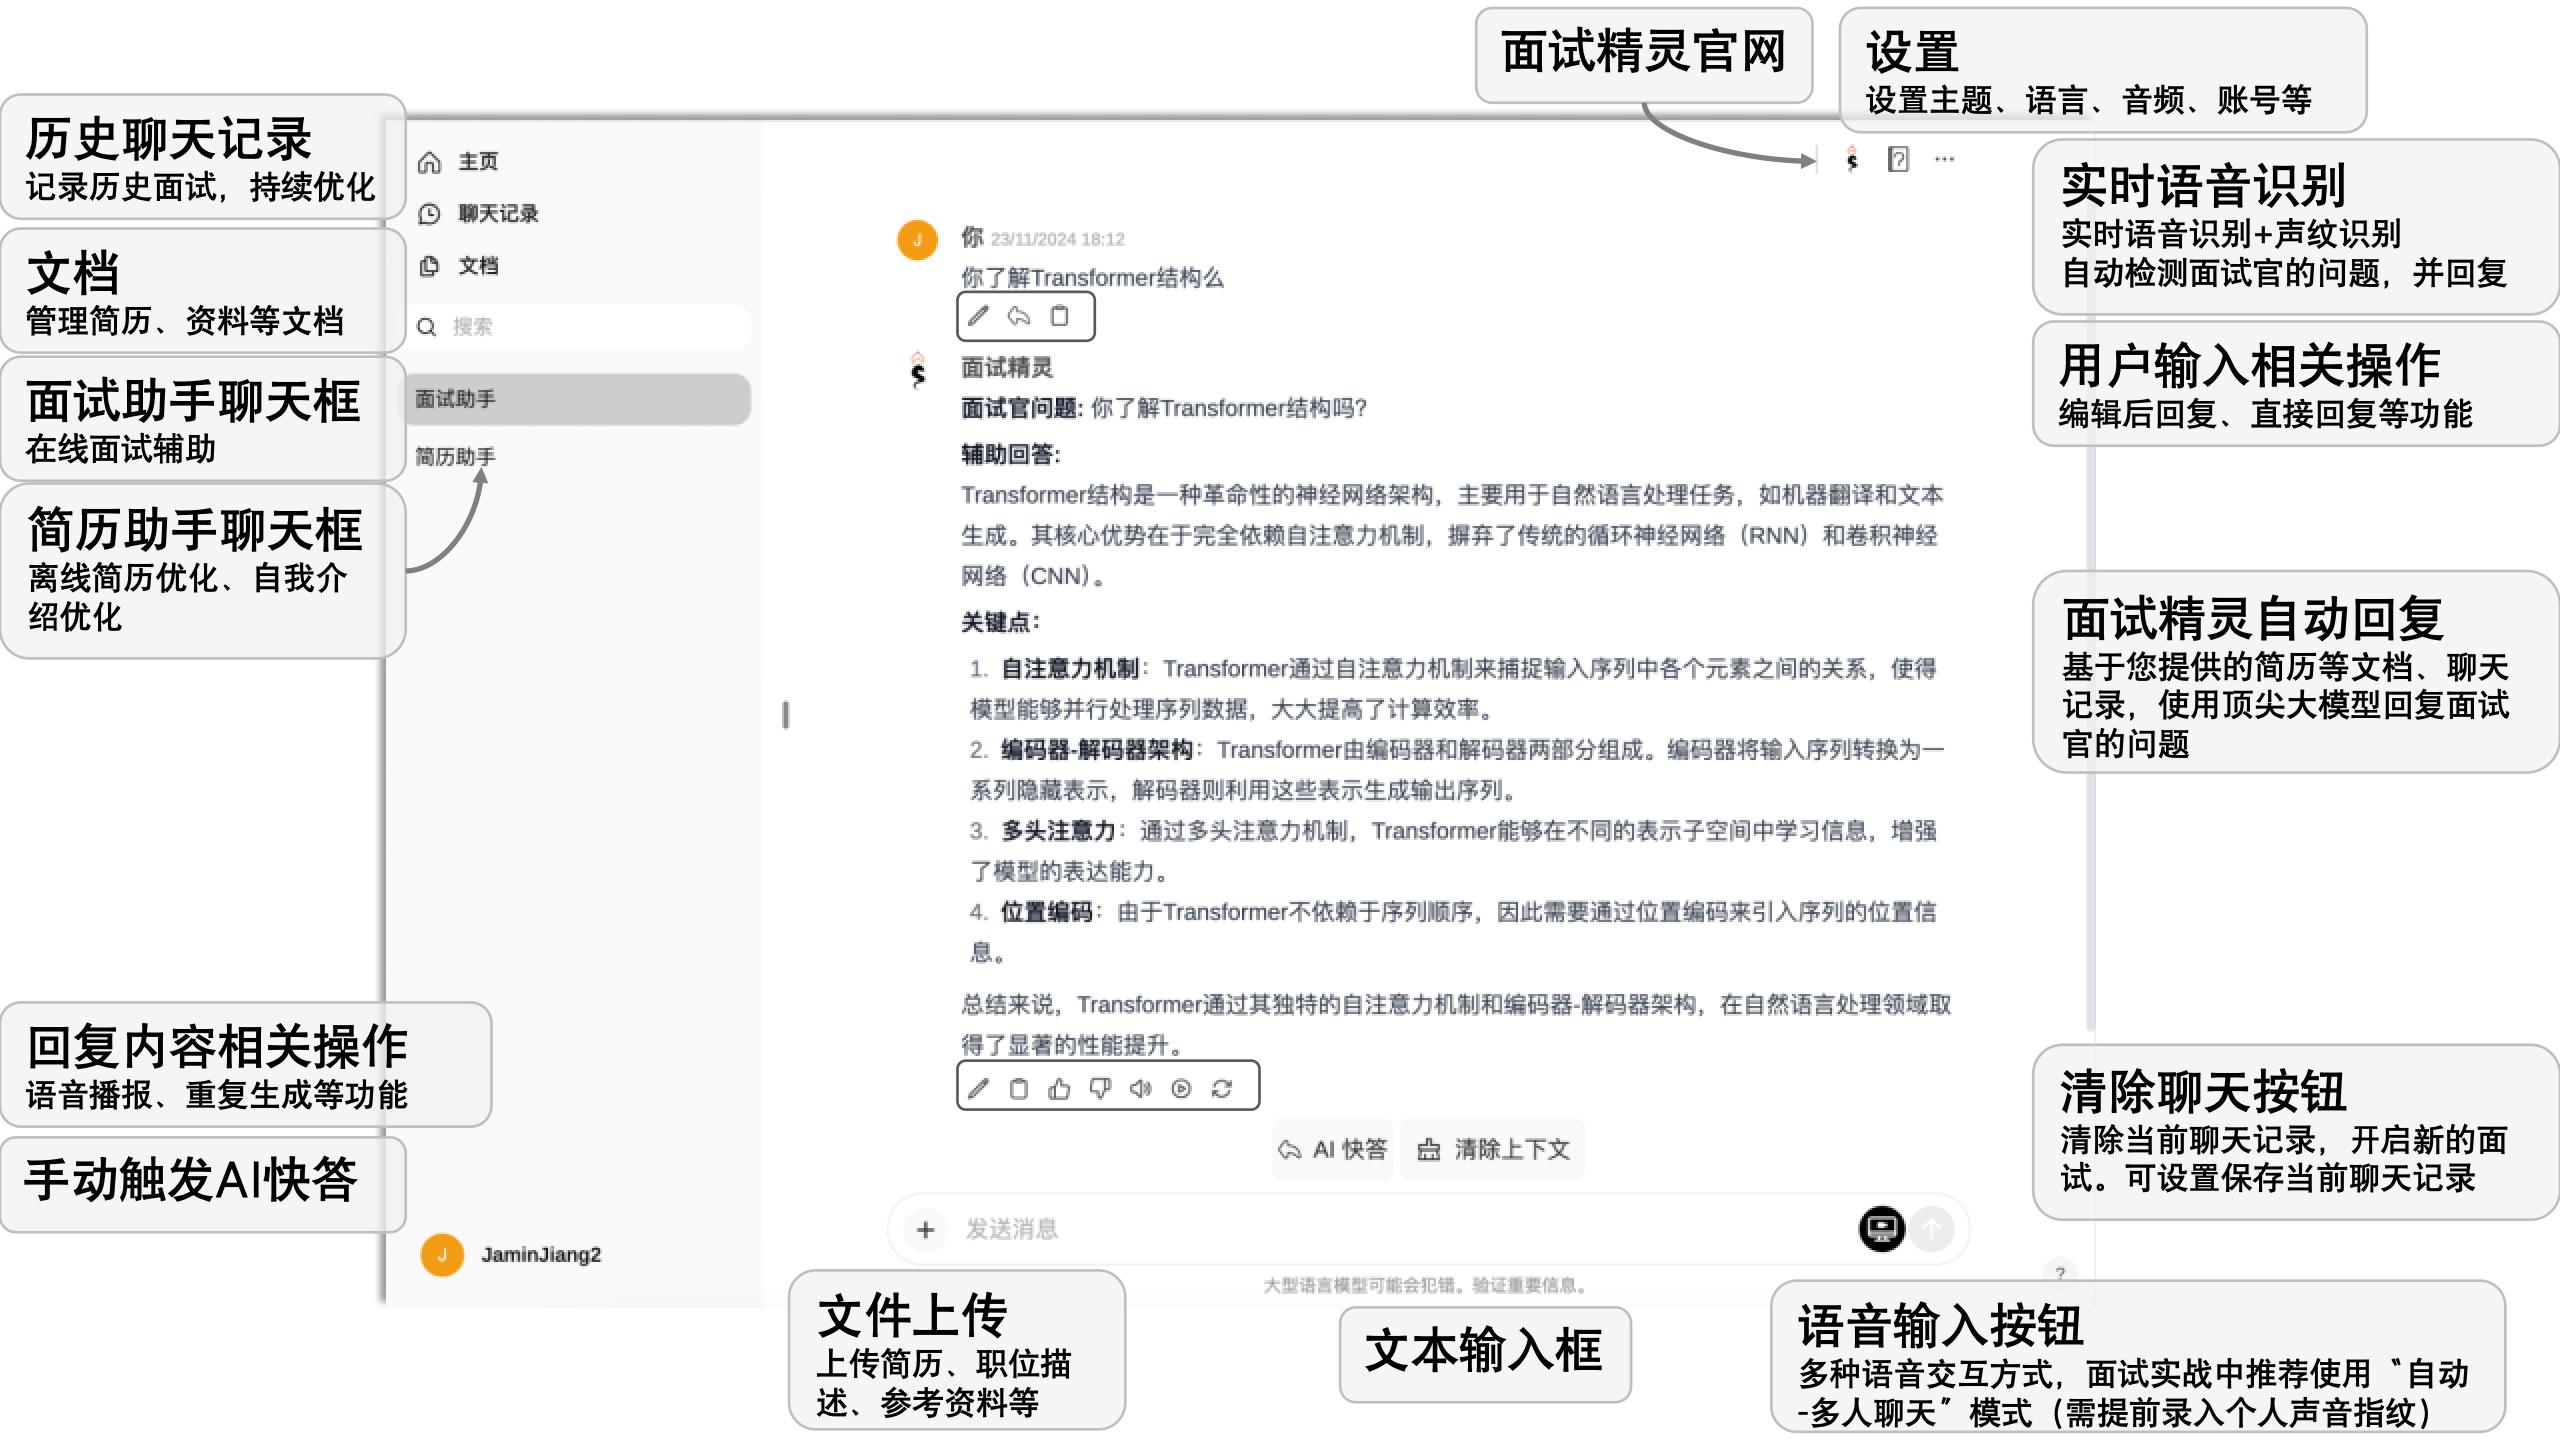Regenerate the assistant's answer
This screenshot has width=2560, height=1440.
[x=1221, y=1087]
